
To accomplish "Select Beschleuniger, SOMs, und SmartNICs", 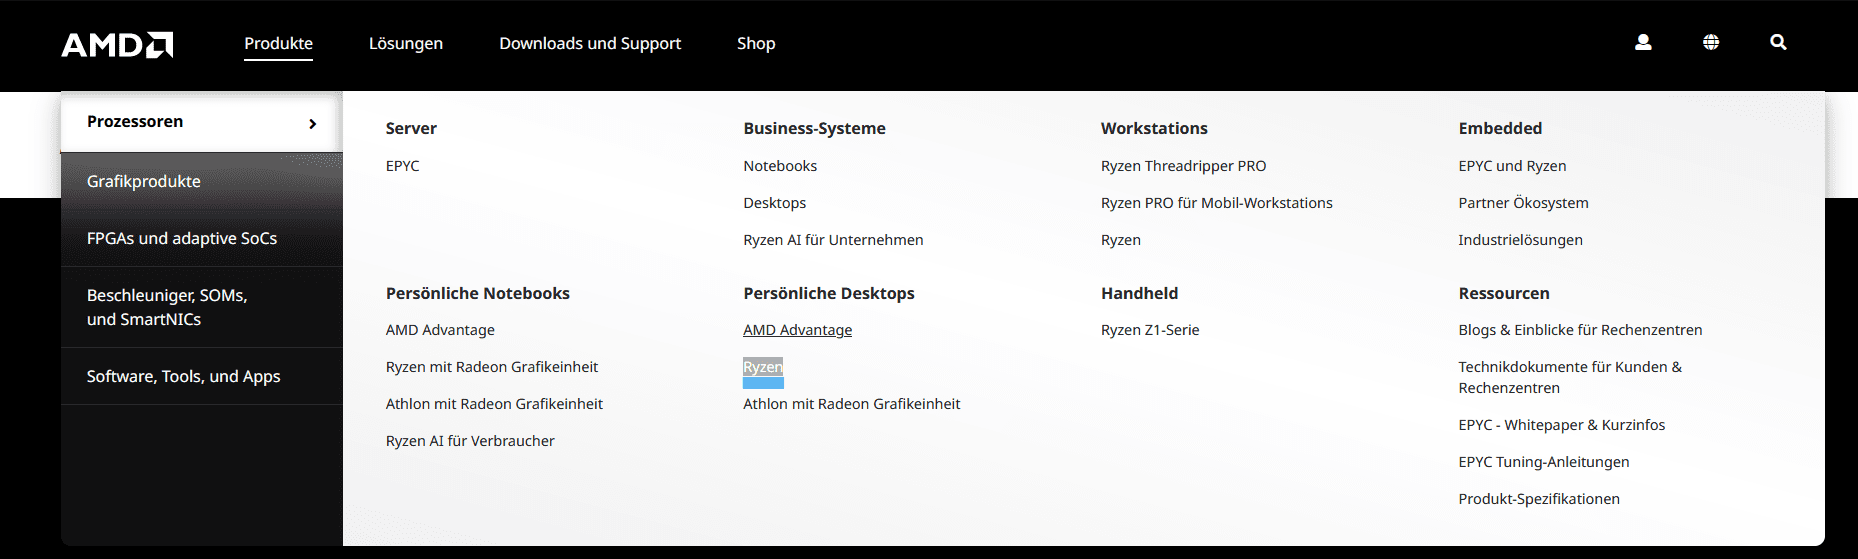I will click(x=202, y=307).
